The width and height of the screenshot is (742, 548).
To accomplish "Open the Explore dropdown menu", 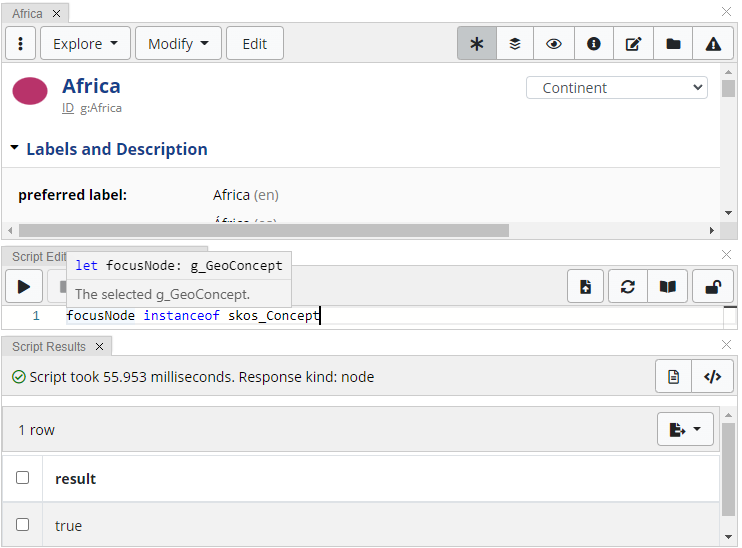I will tap(85, 44).
